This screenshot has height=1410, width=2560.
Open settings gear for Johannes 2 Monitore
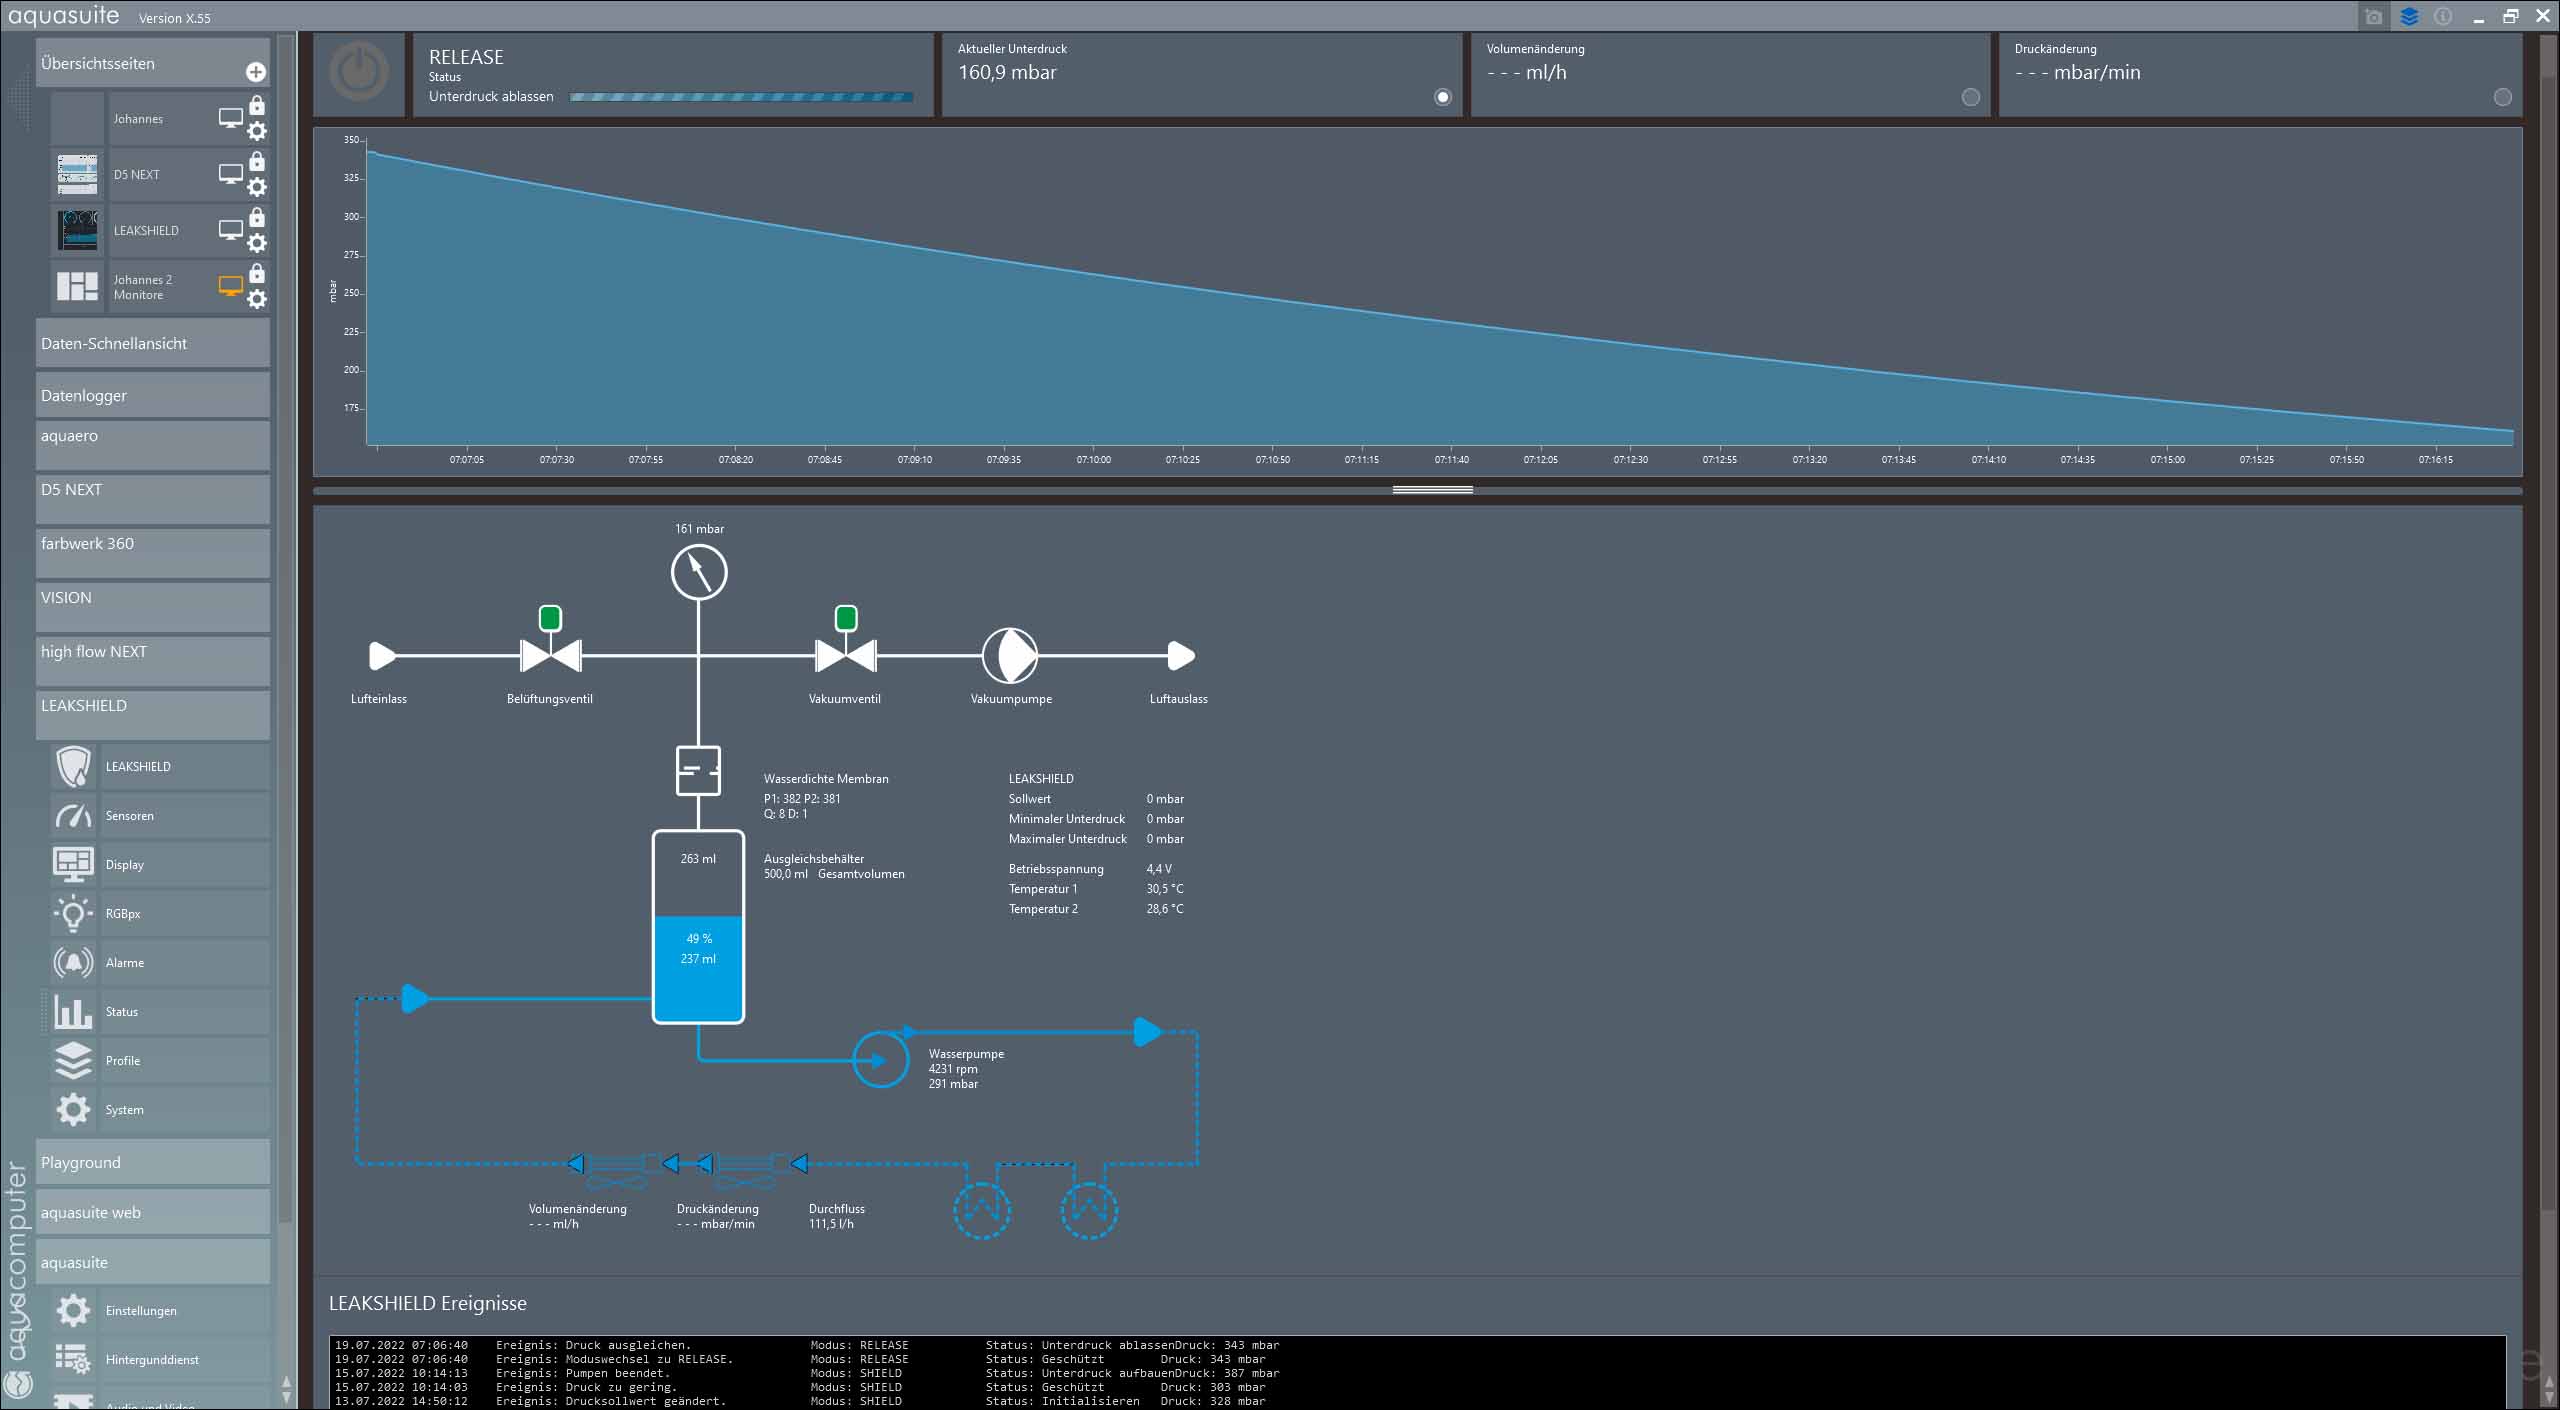[x=257, y=299]
